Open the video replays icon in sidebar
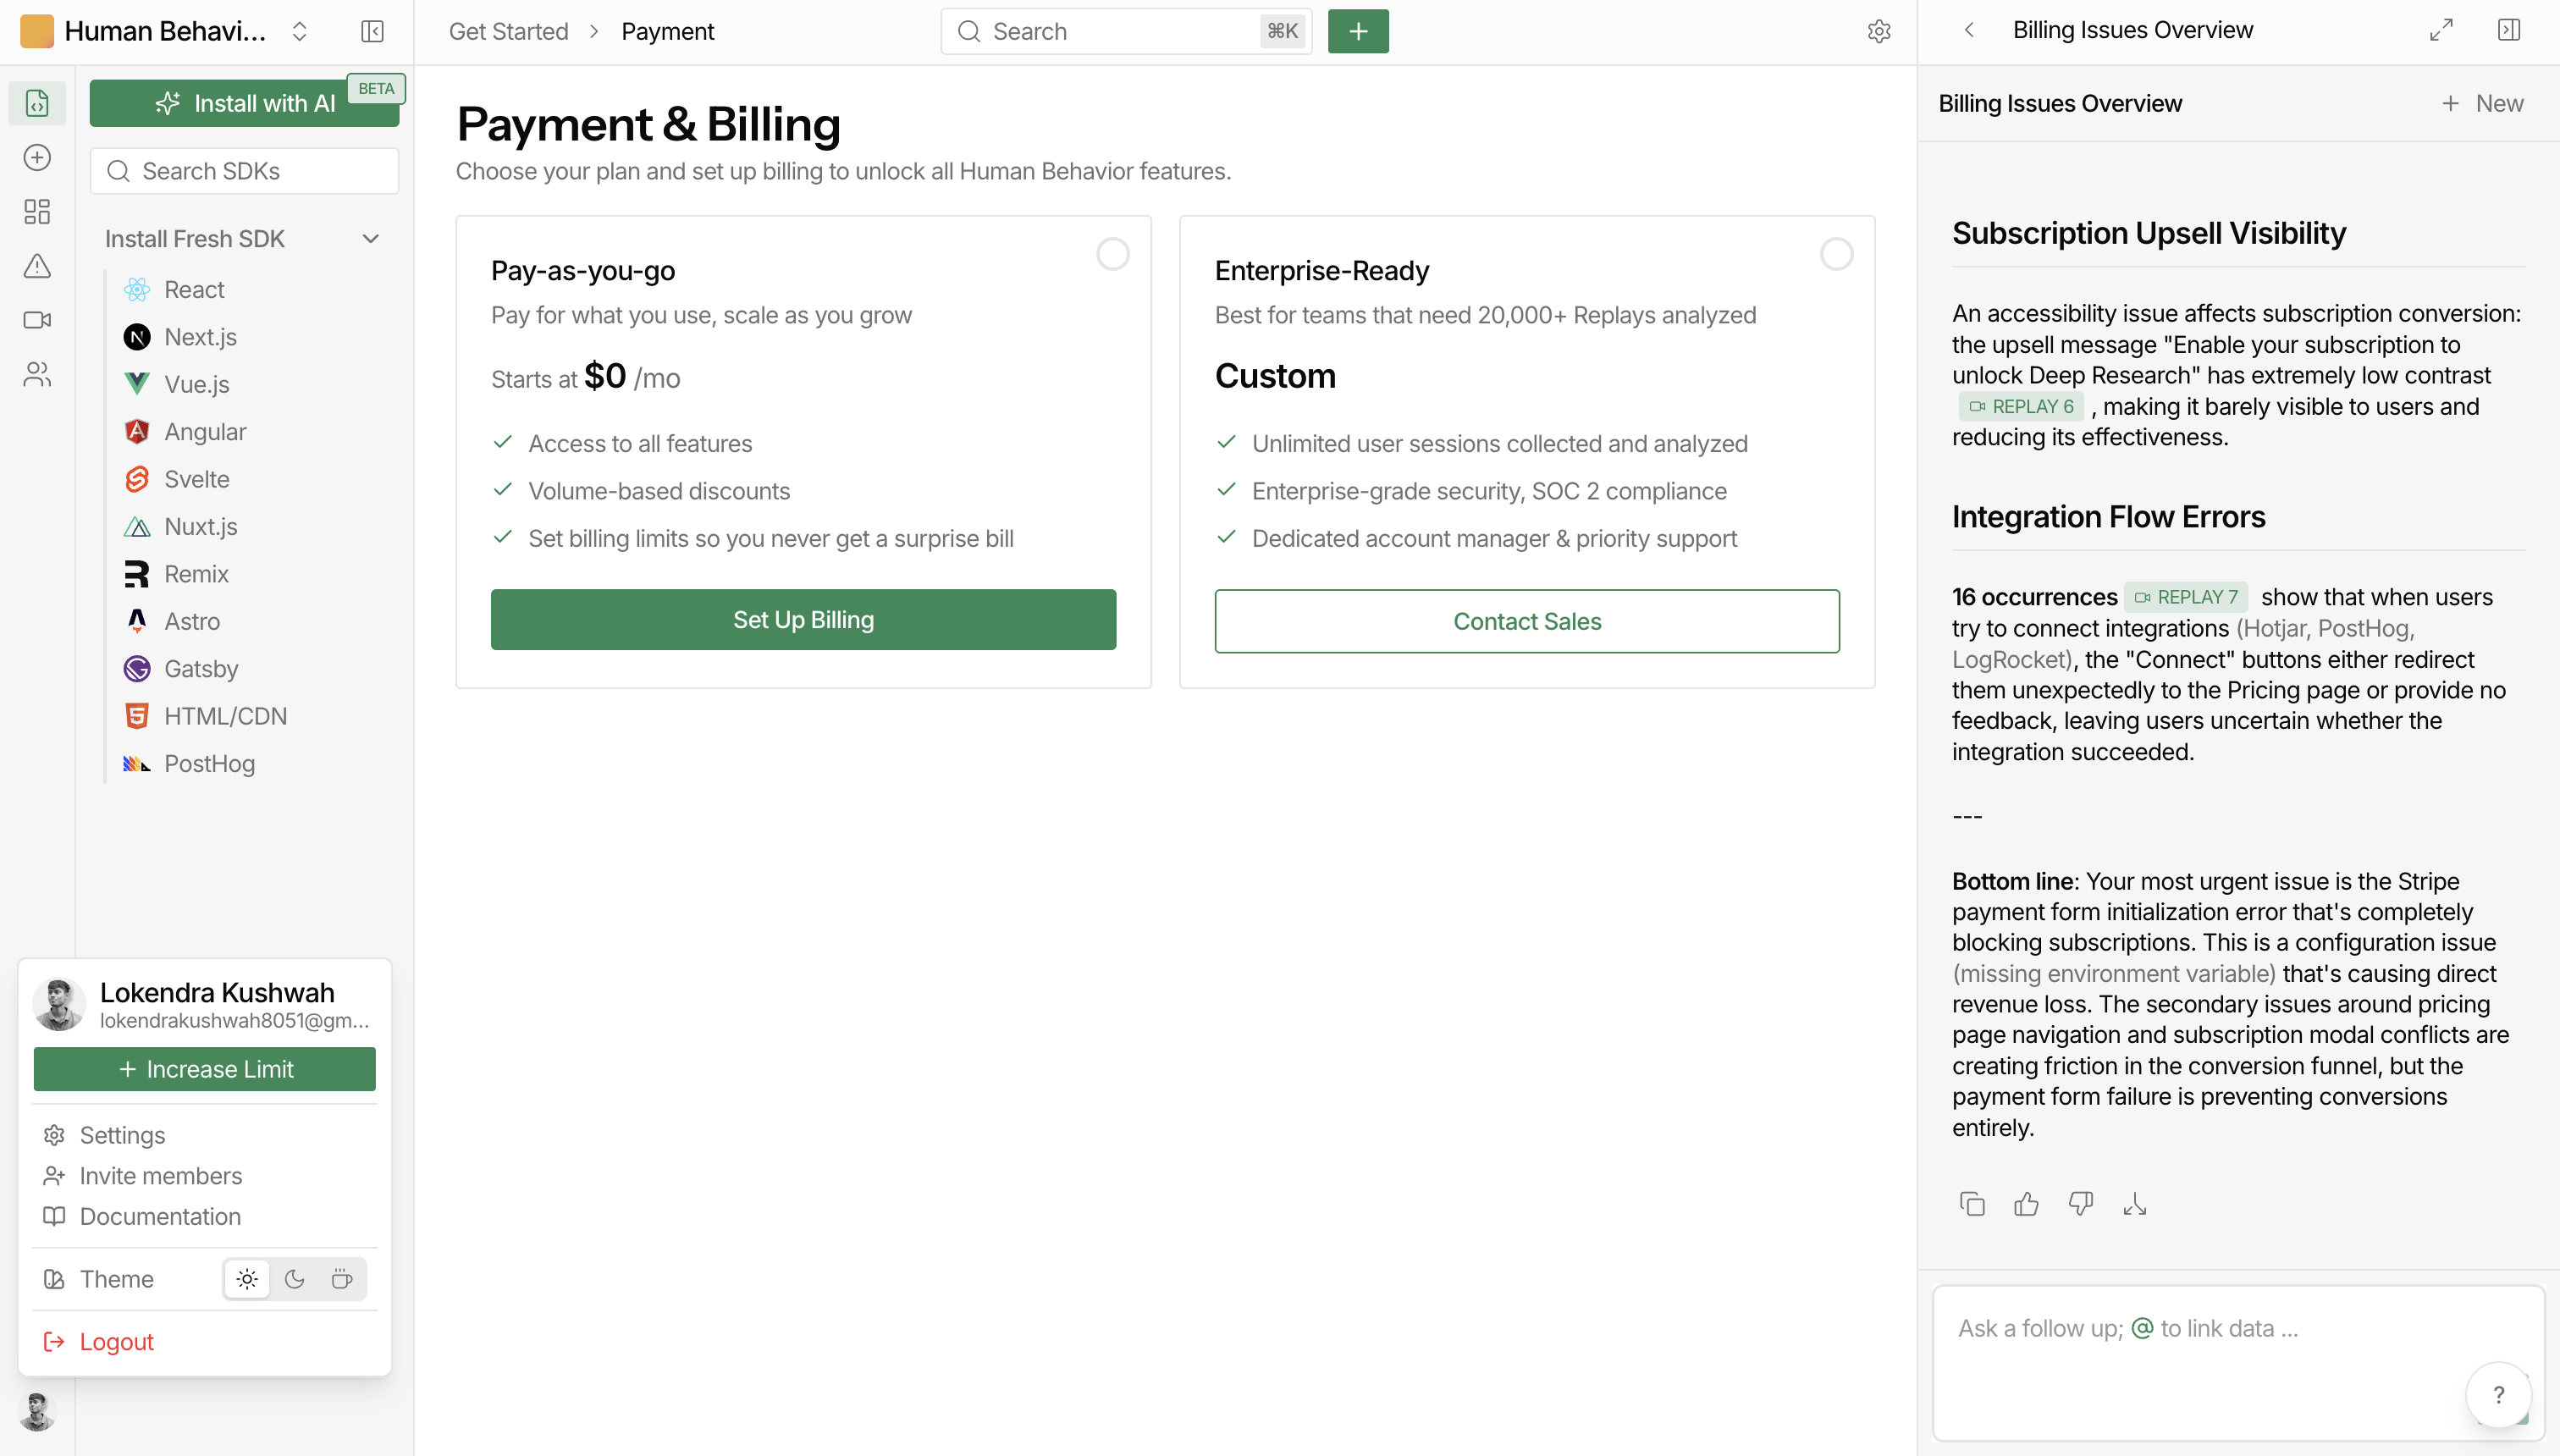Screen dimensions: 2560x1456 [x=37, y=320]
